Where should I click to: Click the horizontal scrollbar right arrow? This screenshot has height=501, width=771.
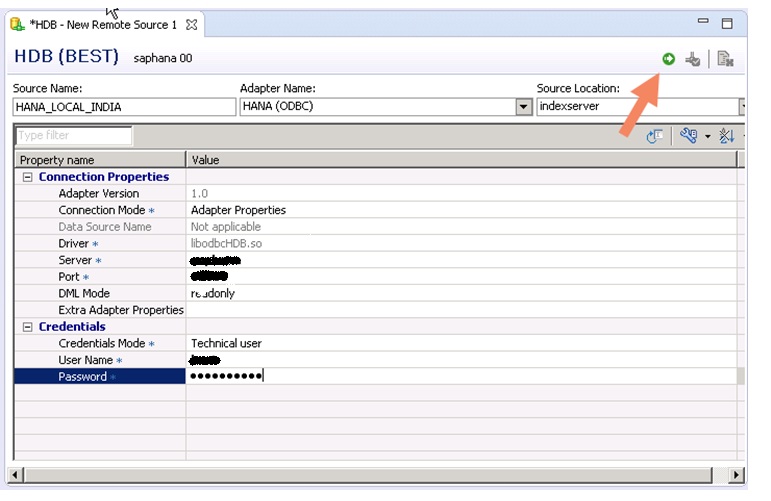click(736, 475)
